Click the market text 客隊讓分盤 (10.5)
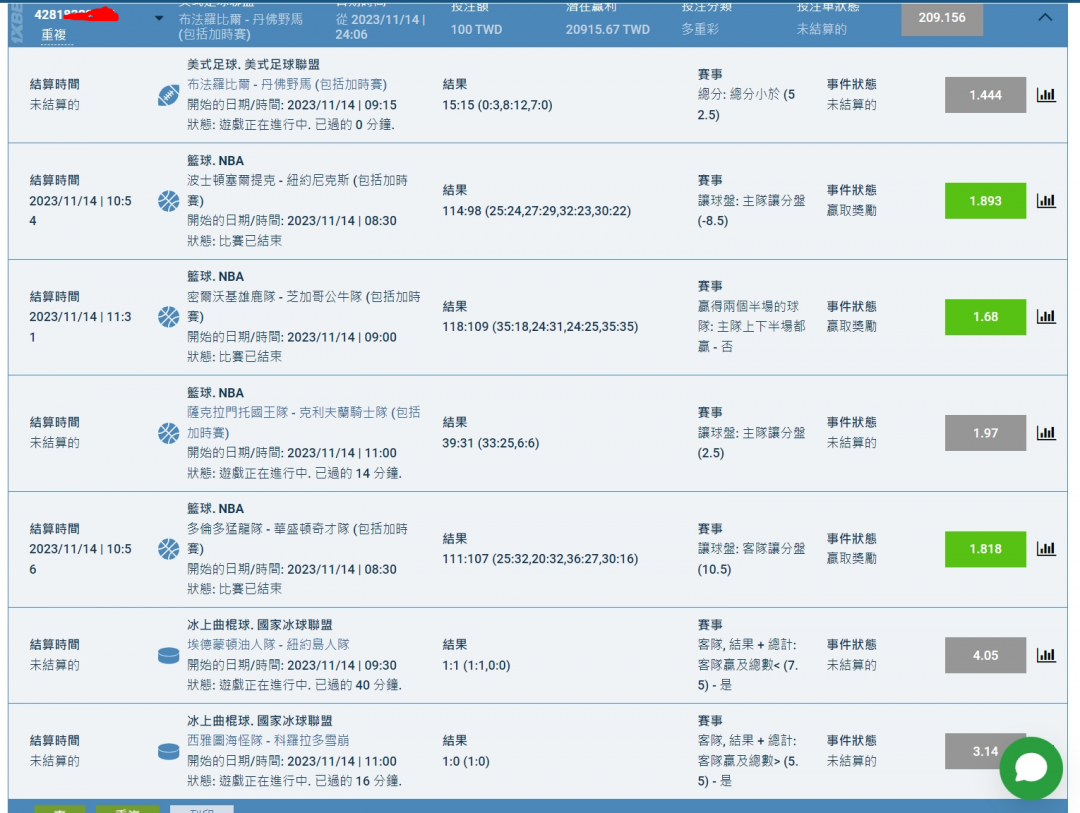 click(751, 559)
